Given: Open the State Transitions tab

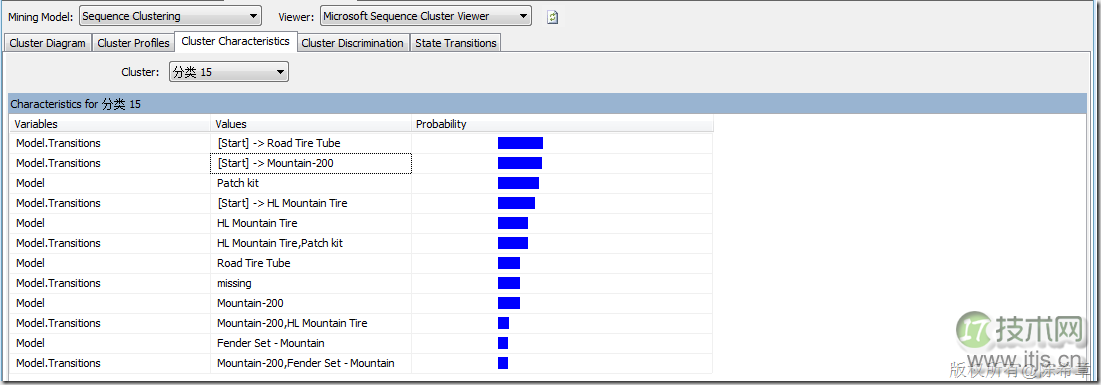Looking at the screenshot, I should click(x=456, y=43).
